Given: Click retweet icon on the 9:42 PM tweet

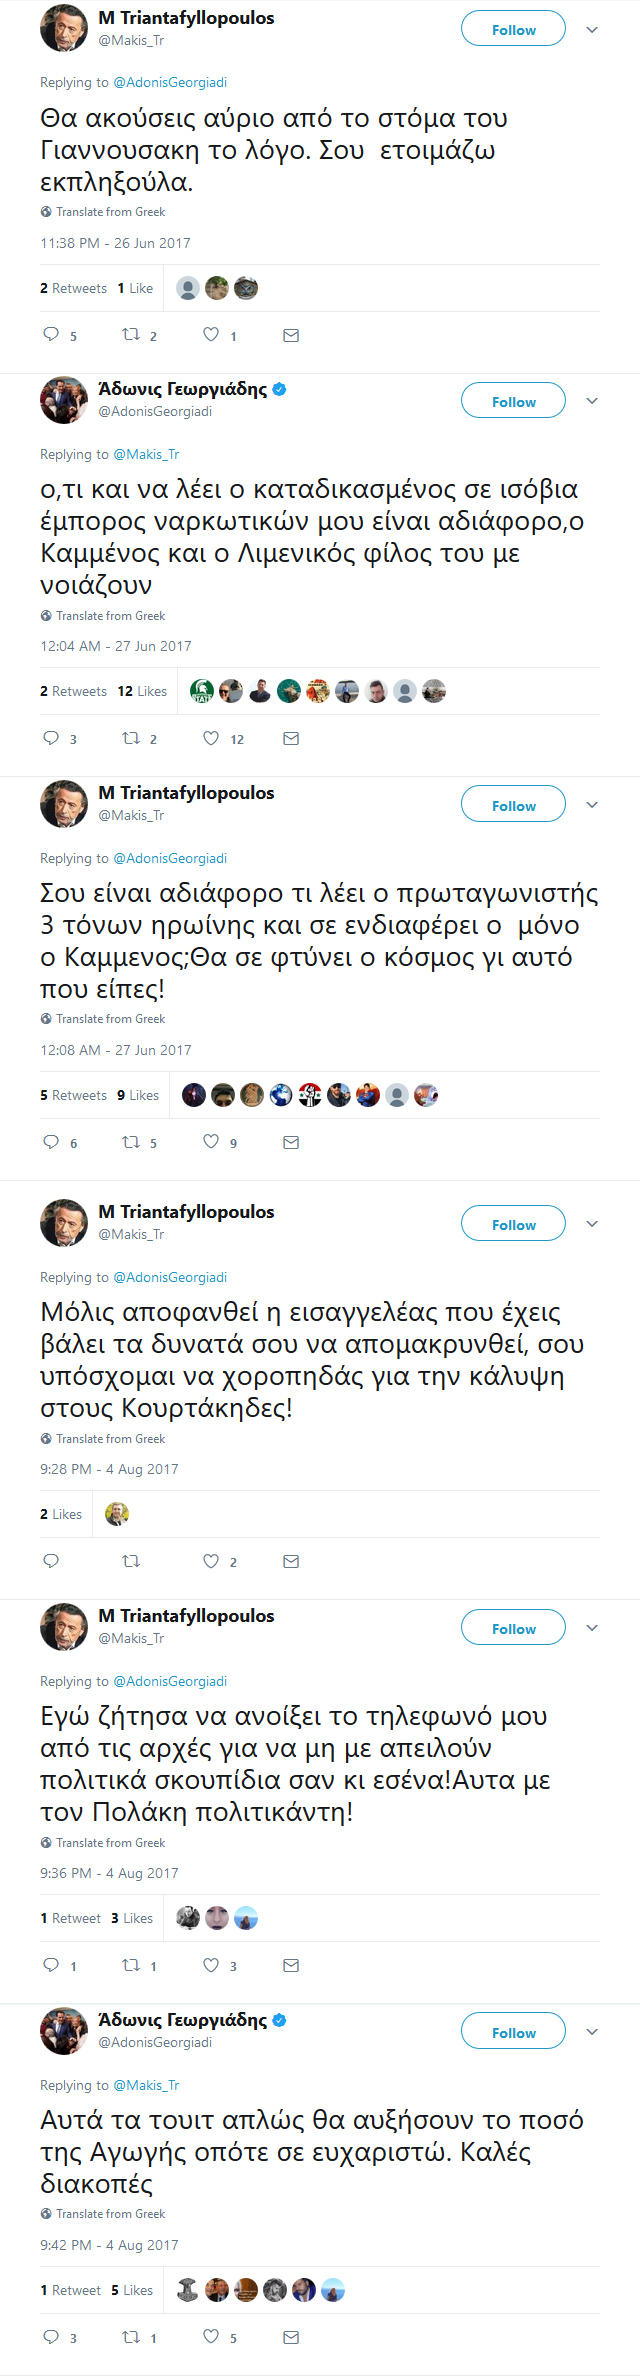Looking at the screenshot, I should (131, 2337).
